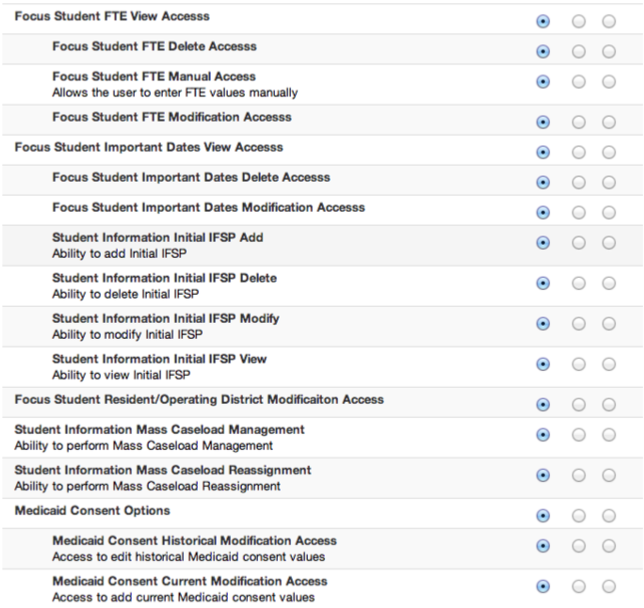Screen dimensions: 644x608
Task: Click 'Focus Student Important Dates View Accesss' label
Action: [149, 147]
